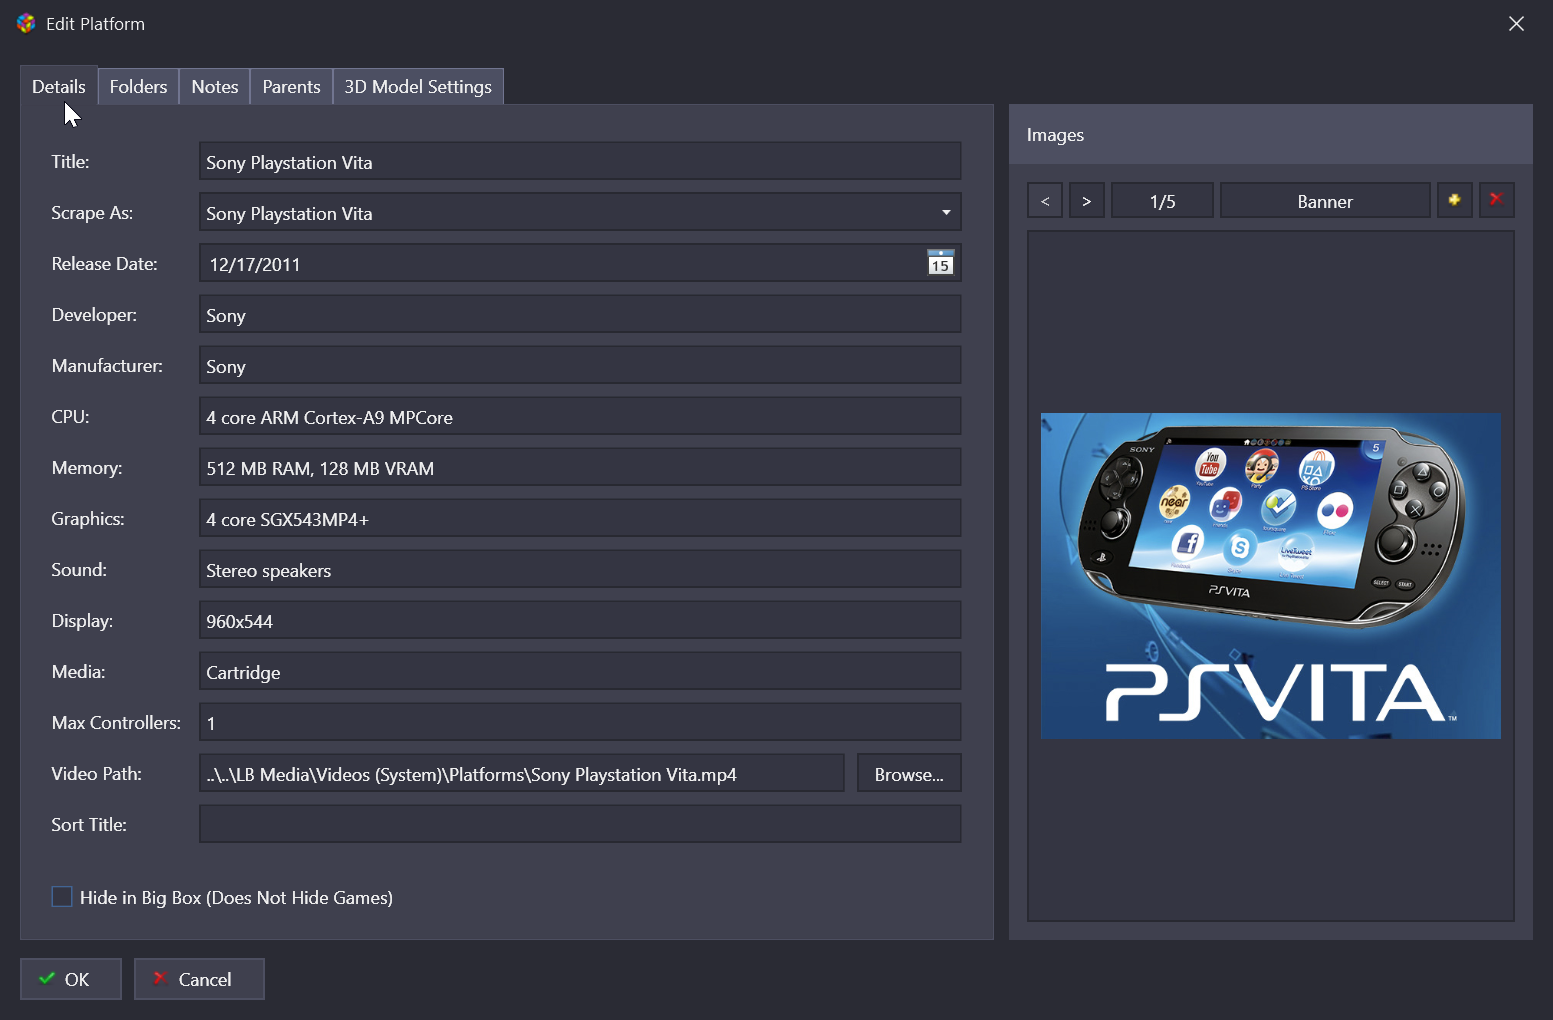Open the Banner image type selector

coord(1325,200)
